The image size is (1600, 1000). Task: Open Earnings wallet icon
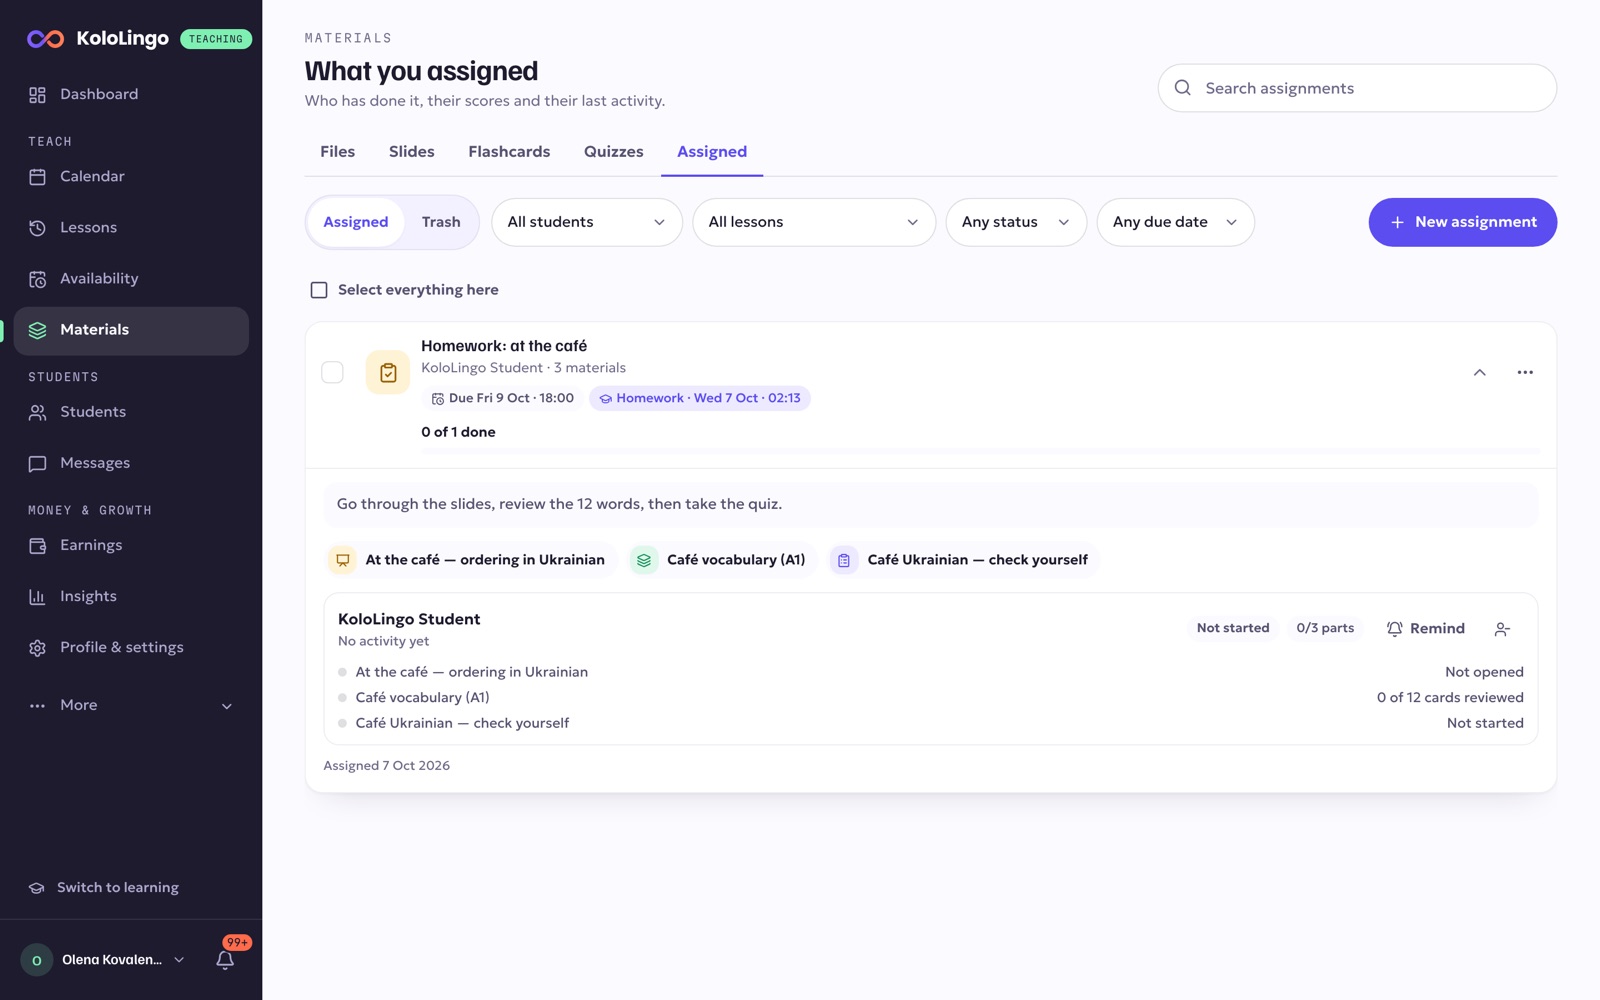(37, 546)
